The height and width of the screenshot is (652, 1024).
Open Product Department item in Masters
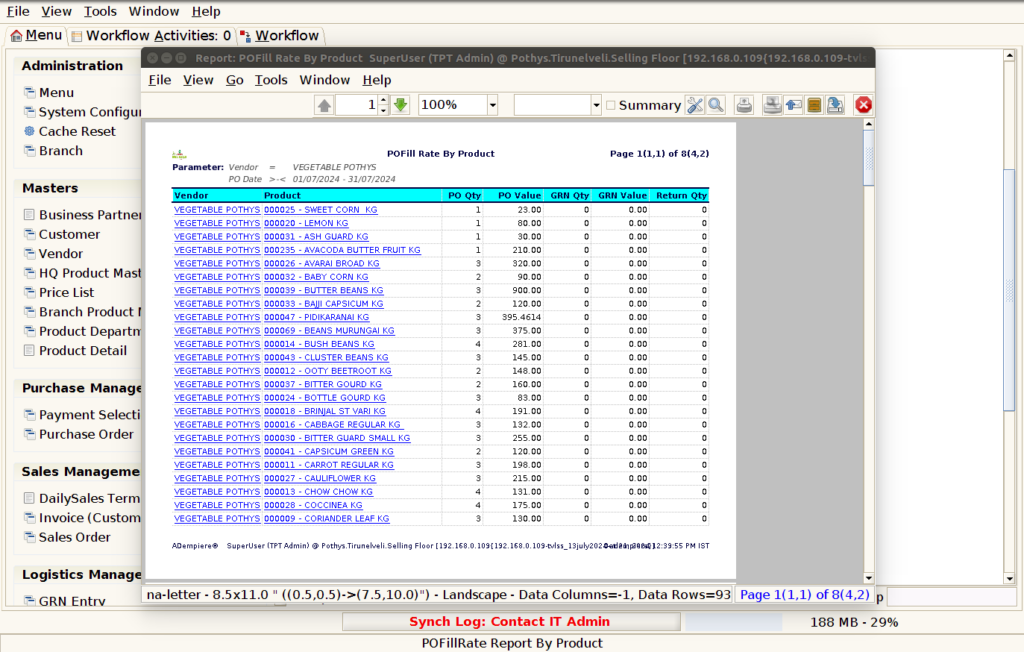coord(82,331)
